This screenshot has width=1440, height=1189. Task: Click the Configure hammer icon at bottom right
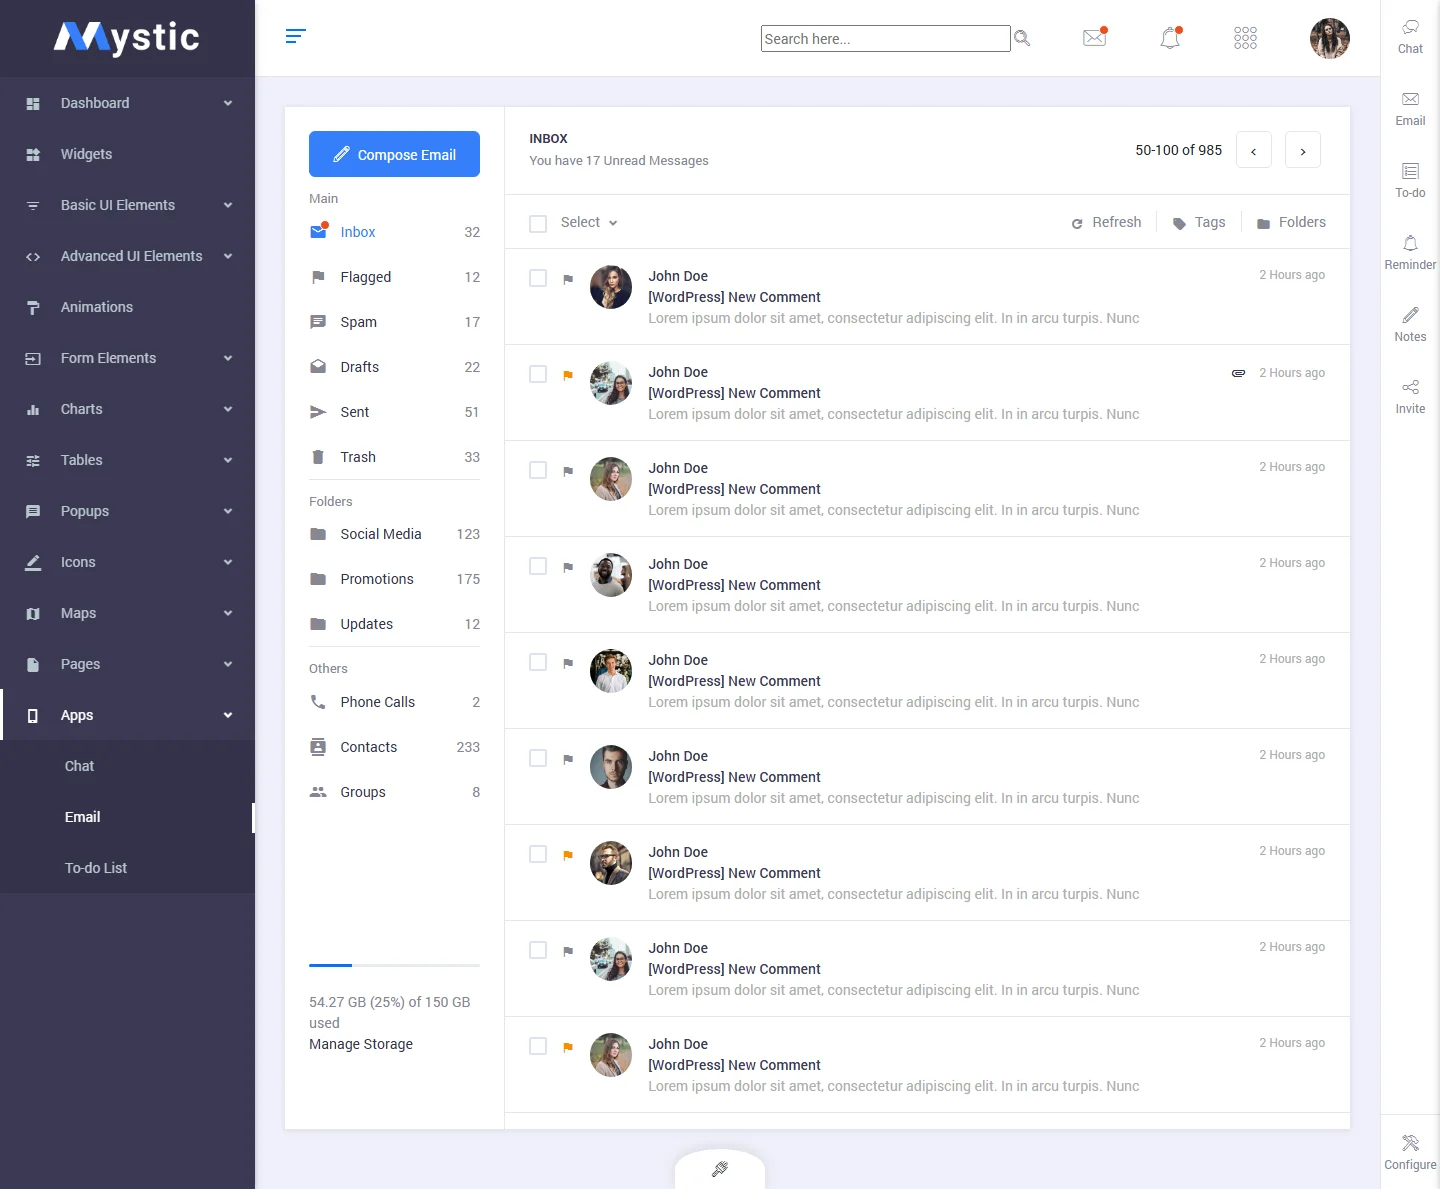pyautogui.click(x=1410, y=1143)
